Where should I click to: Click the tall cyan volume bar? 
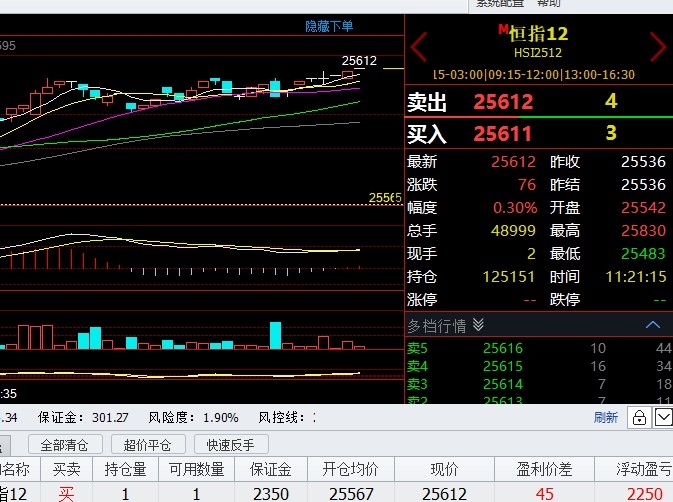pyautogui.click(x=276, y=336)
